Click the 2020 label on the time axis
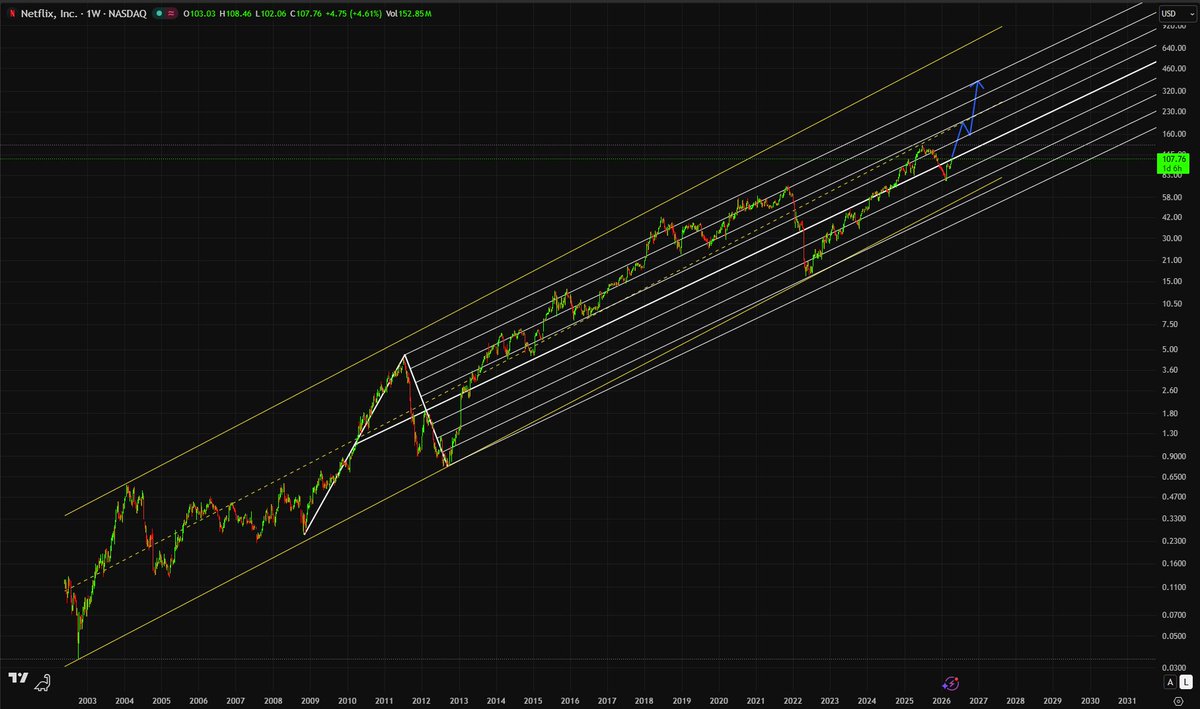1200x709 pixels. (x=718, y=702)
